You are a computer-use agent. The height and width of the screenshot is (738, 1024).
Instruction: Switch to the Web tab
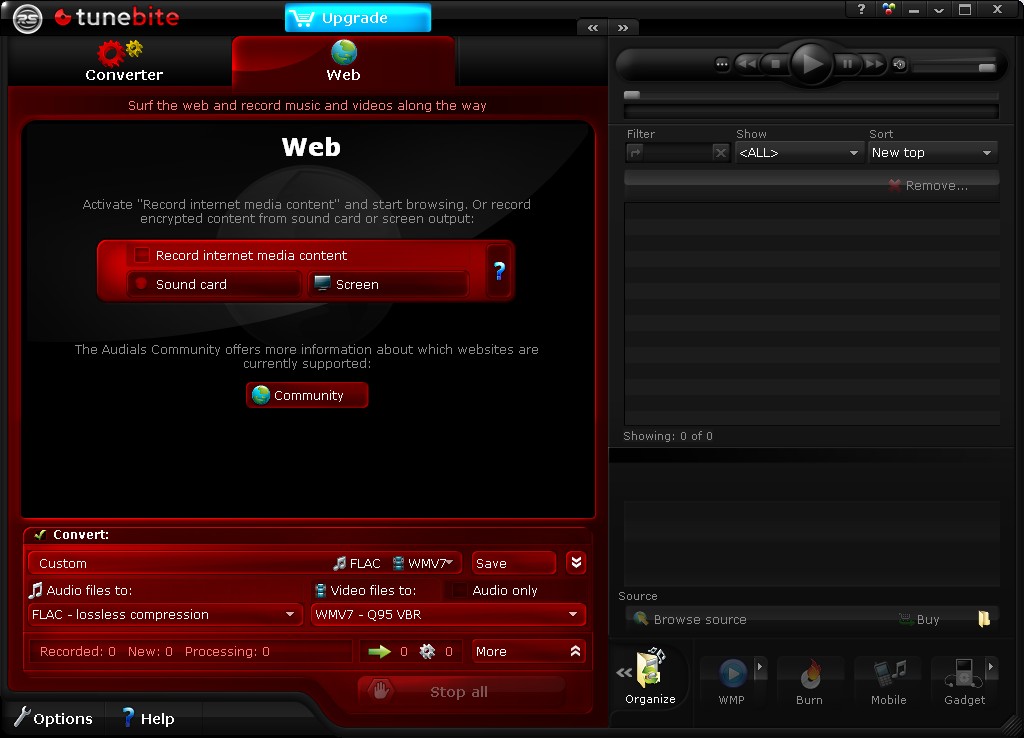point(344,61)
